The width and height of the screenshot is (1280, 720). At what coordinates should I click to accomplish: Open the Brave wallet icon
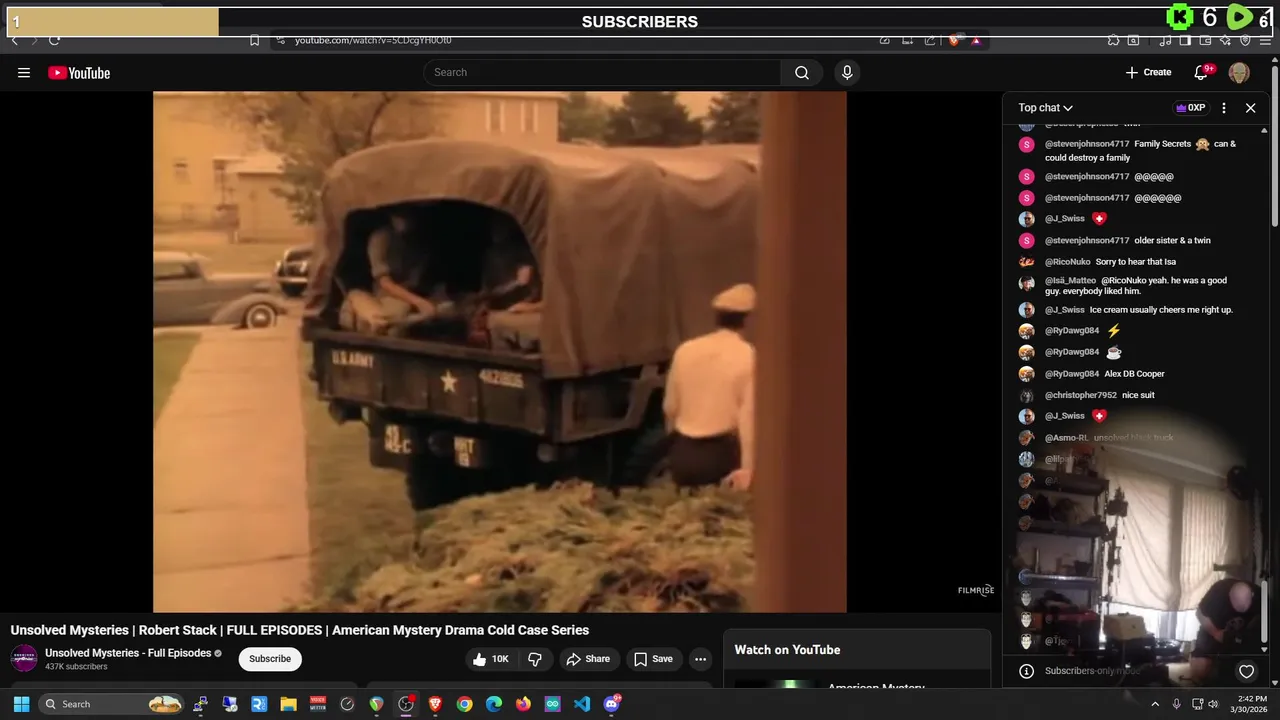point(1205,41)
